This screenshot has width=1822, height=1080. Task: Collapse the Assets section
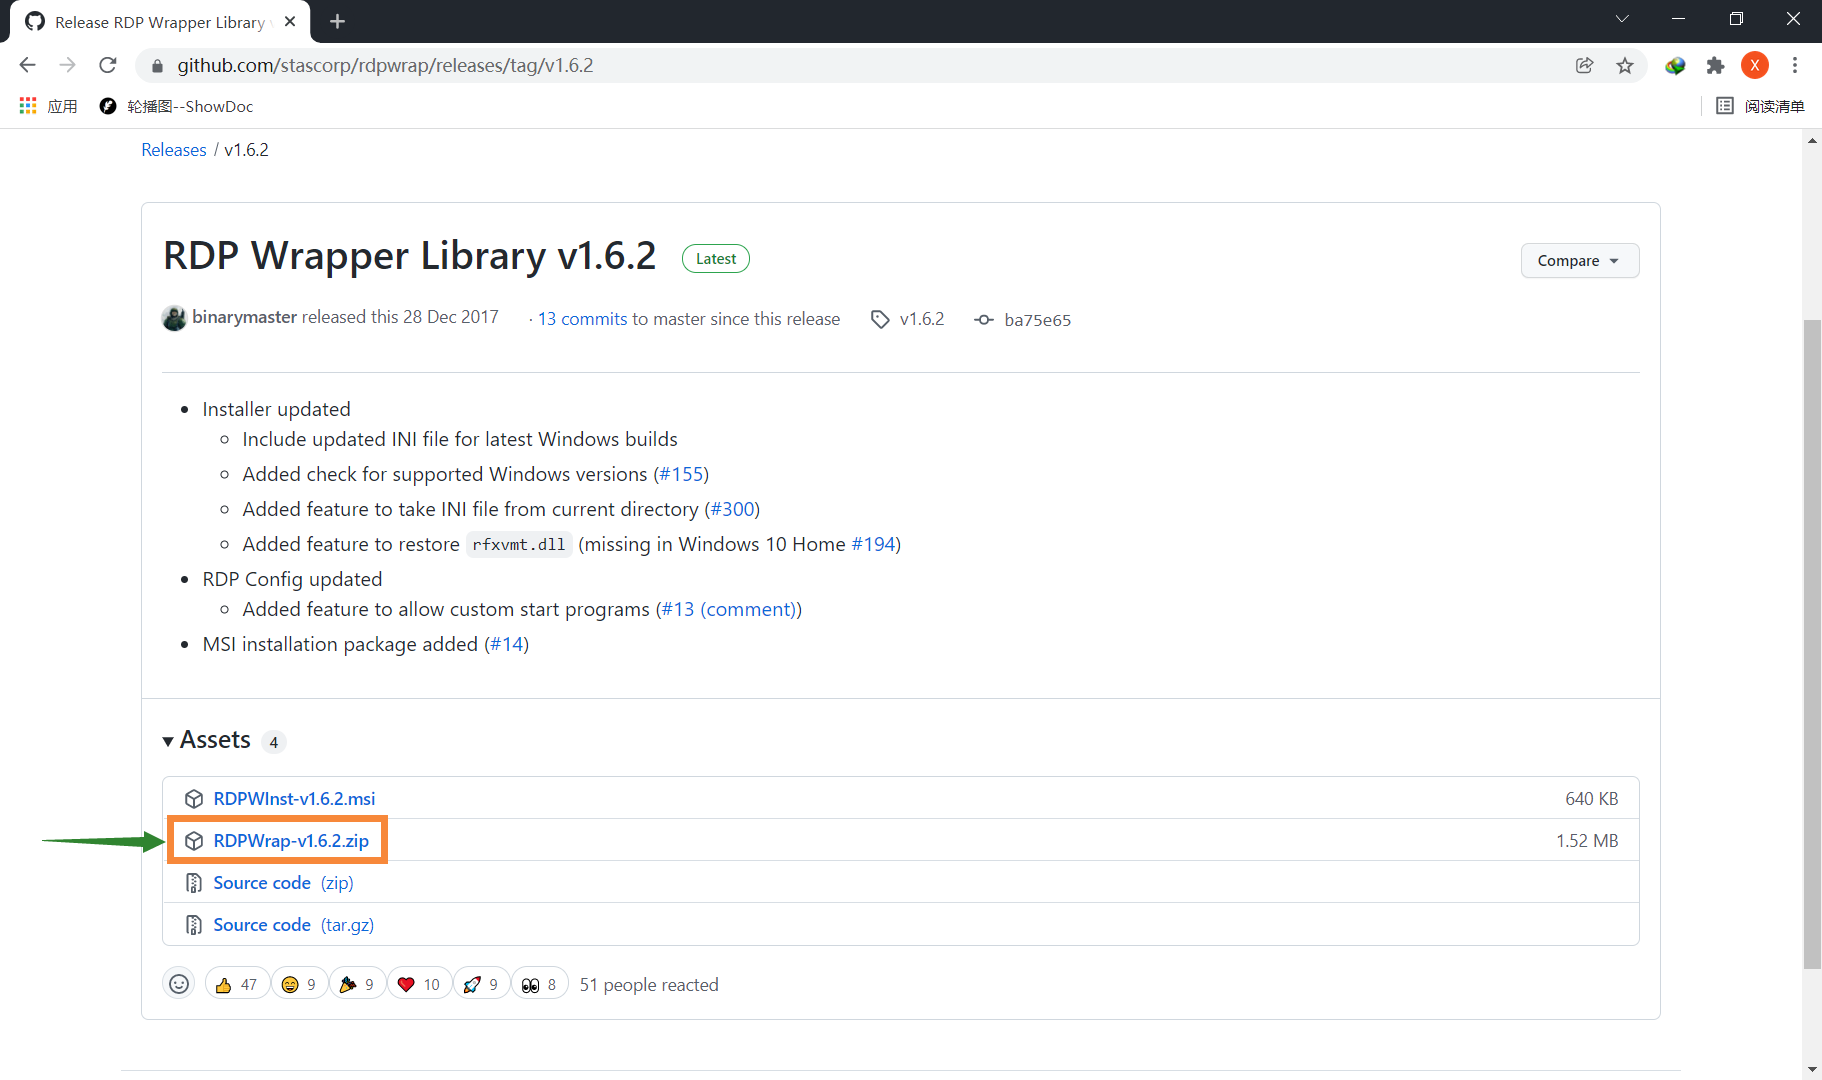207,740
